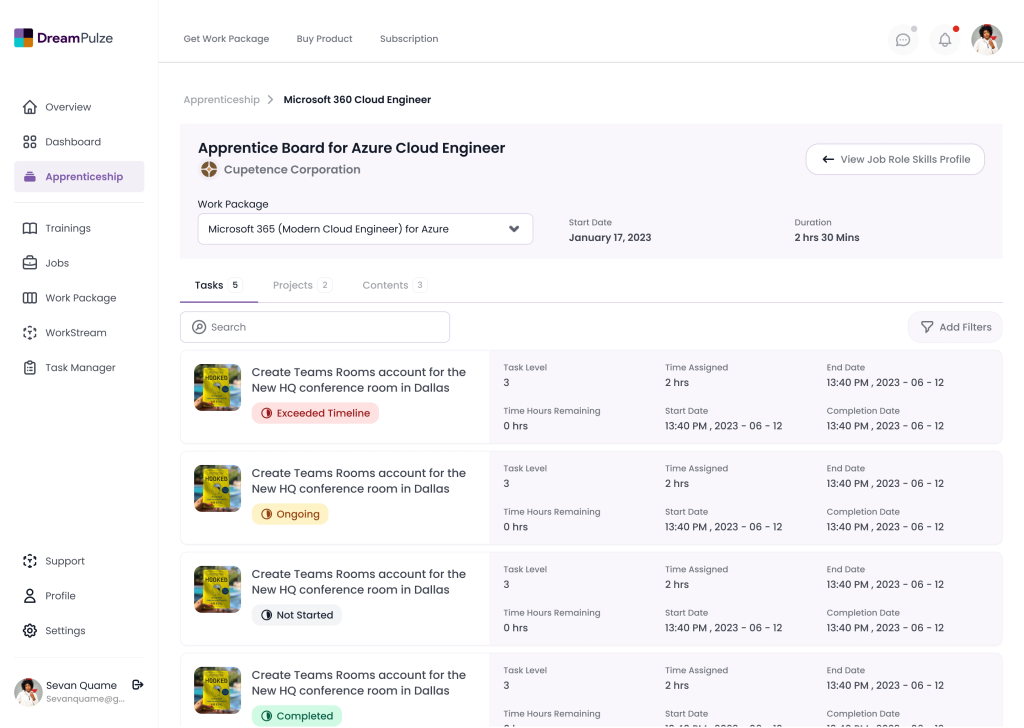Open the chat messages icon
1024x728 pixels.
click(903, 40)
